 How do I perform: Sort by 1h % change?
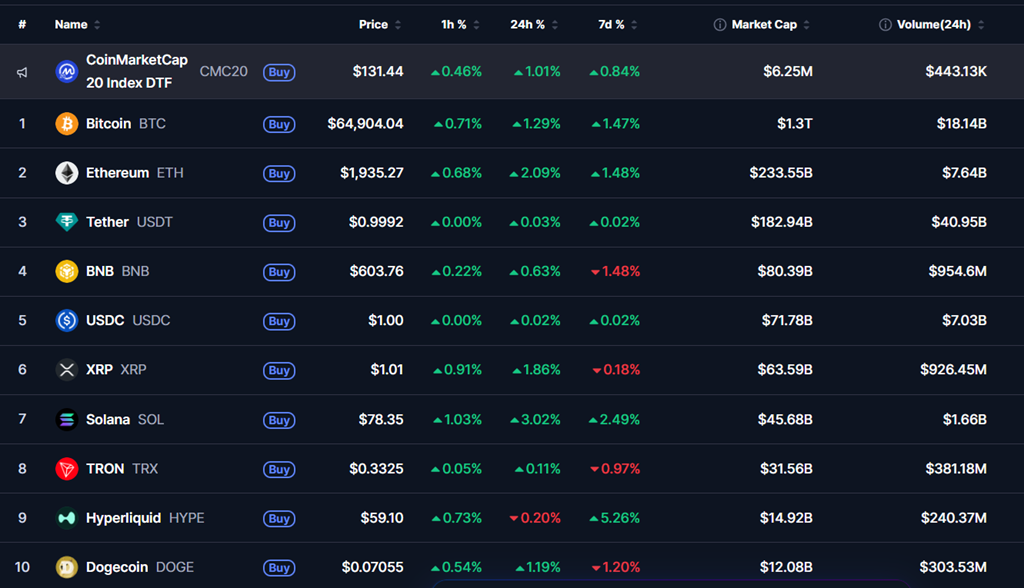(460, 25)
